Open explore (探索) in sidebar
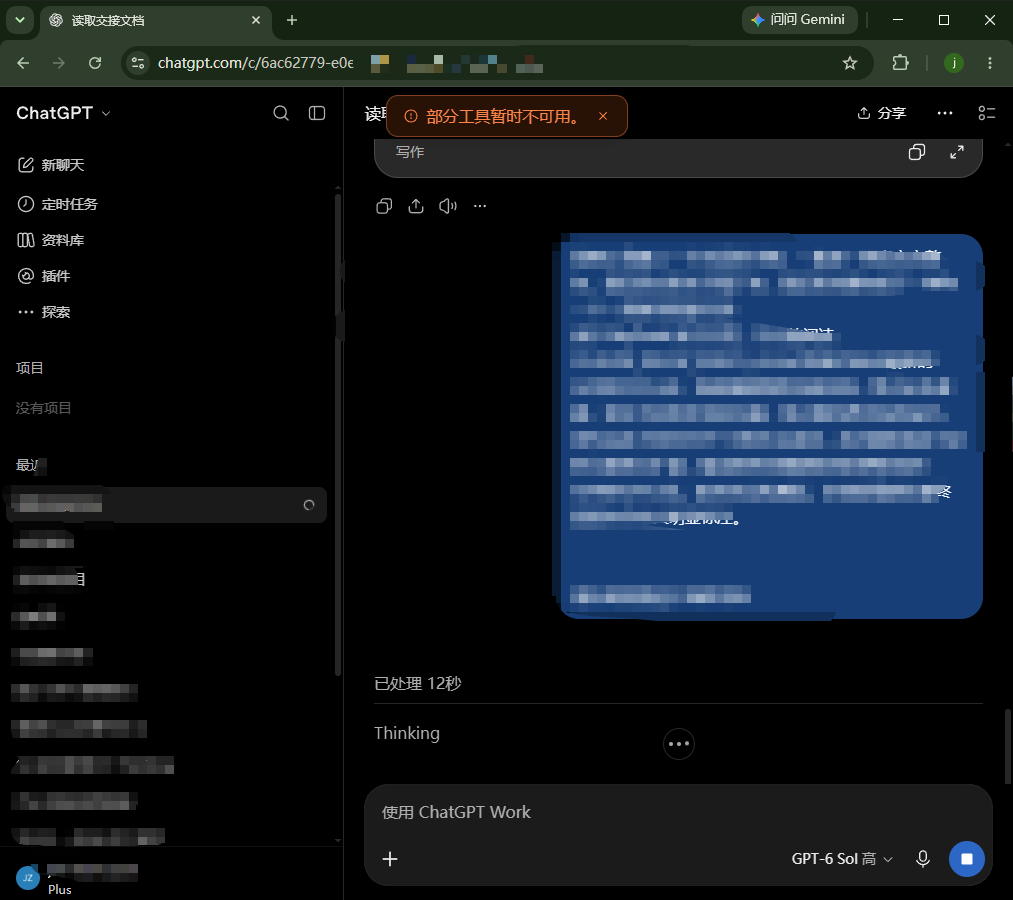The height and width of the screenshot is (900, 1013). pyautogui.click(x=43, y=312)
